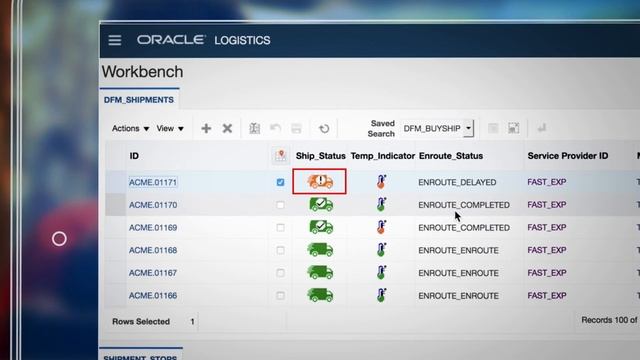Check the ACME.01166 row checkbox
The image size is (640, 360).
[x=280, y=296]
